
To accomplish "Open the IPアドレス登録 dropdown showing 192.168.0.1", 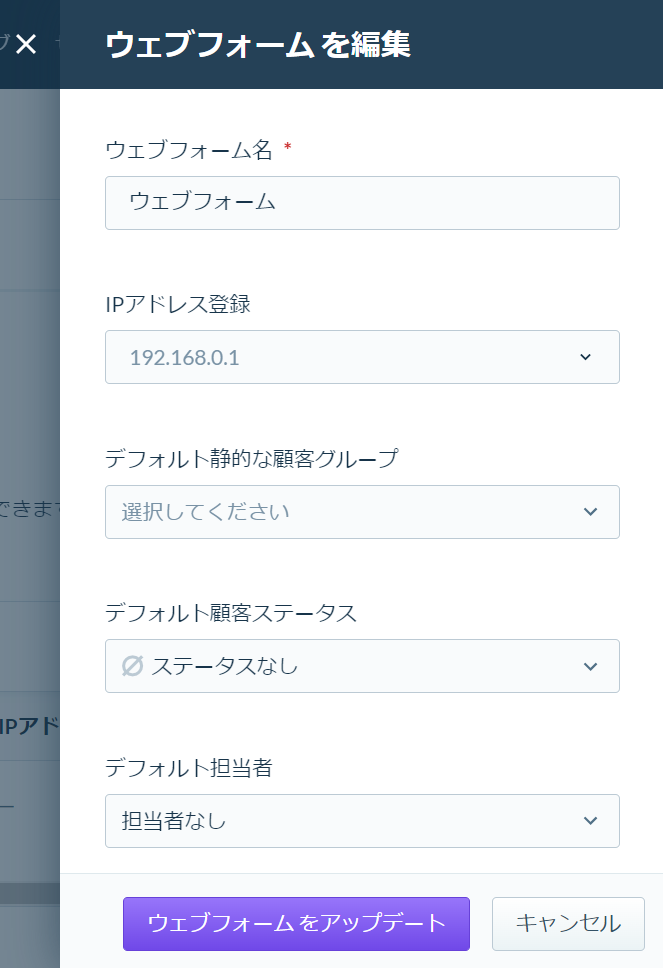I will (x=362, y=357).
